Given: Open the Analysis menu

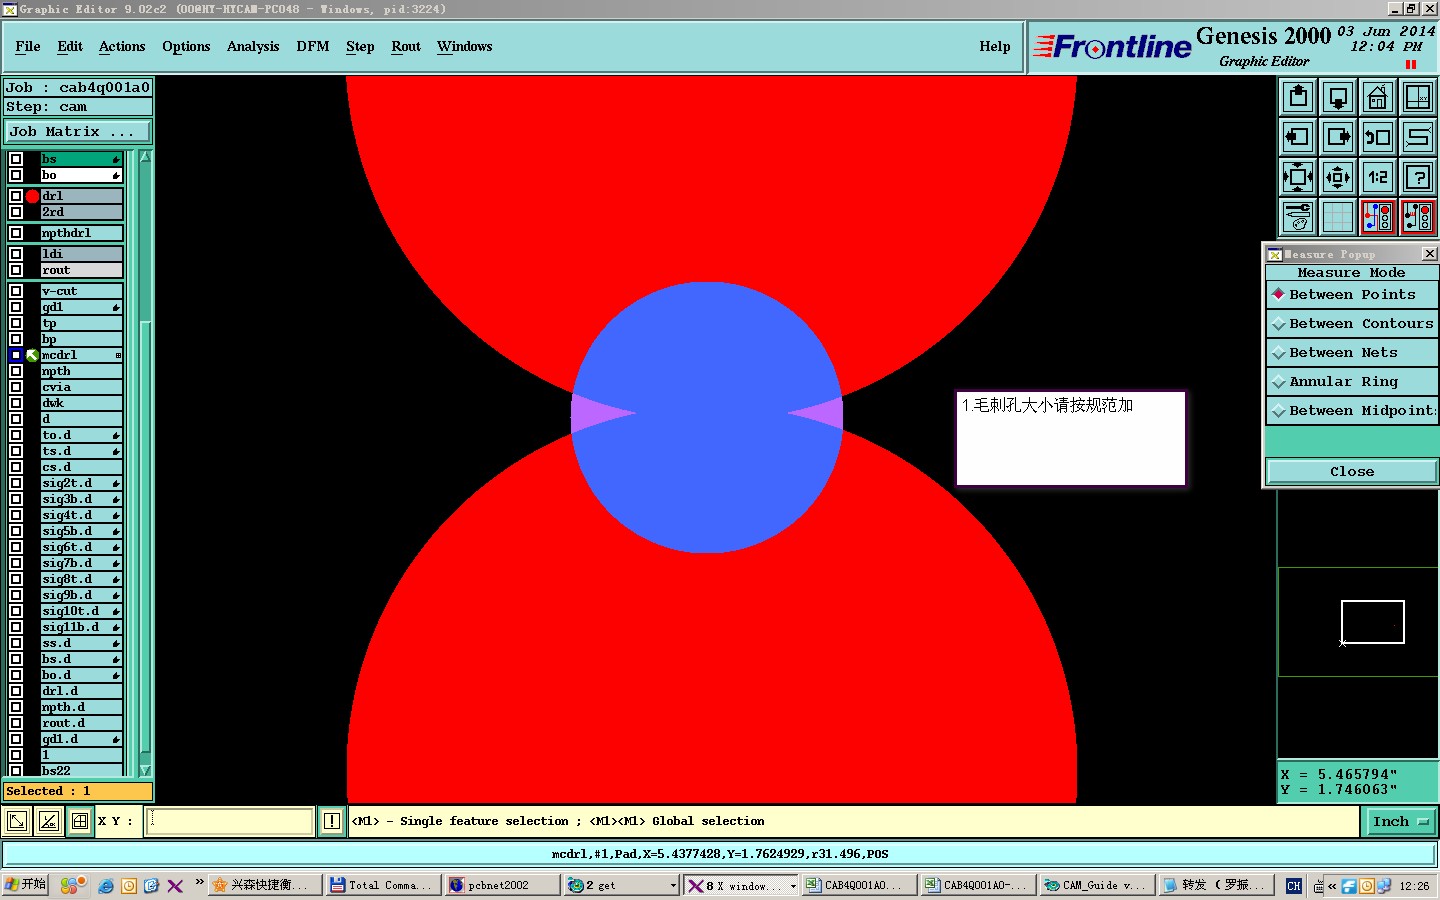Looking at the screenshot, I should (x=253, y=47).
